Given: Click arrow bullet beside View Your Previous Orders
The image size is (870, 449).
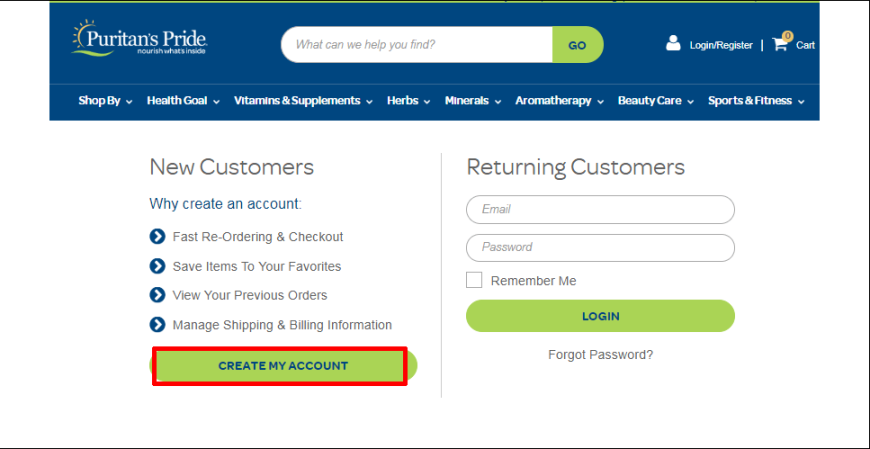Looking at the screenshot, I should 158,295.
